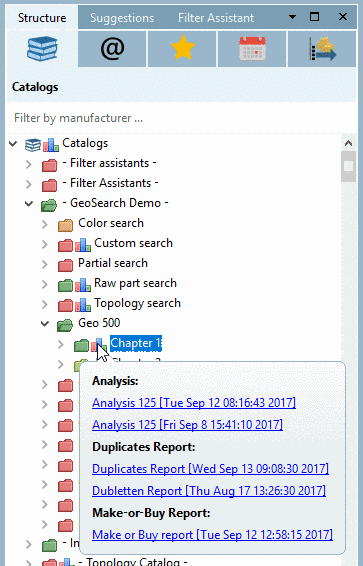Click the analysis chart icon beside Chapter 1
The image size is (363, 566).
(x=99, y=345)
